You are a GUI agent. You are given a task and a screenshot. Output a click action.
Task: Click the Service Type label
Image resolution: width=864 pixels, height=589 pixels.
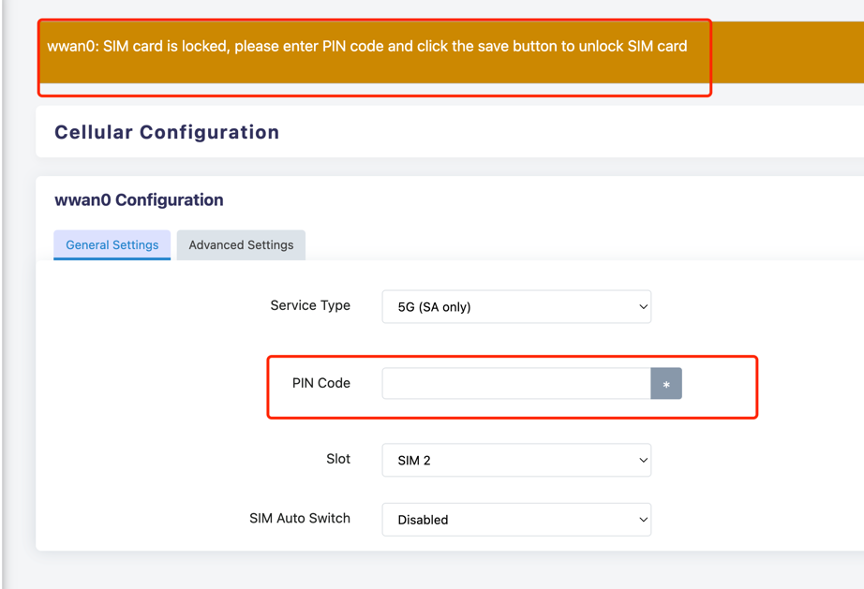(310, 306)
